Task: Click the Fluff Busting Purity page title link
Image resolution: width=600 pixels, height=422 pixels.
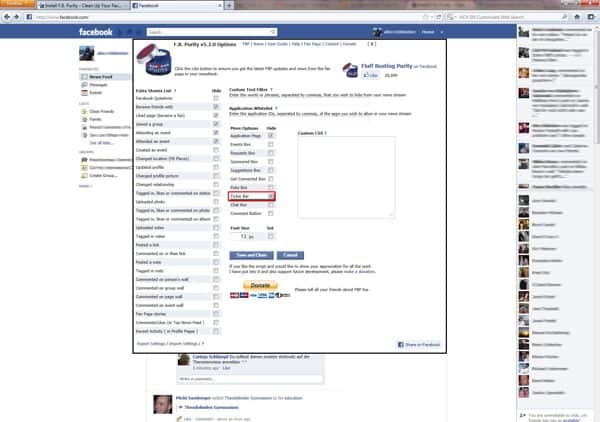Action: 387,66
